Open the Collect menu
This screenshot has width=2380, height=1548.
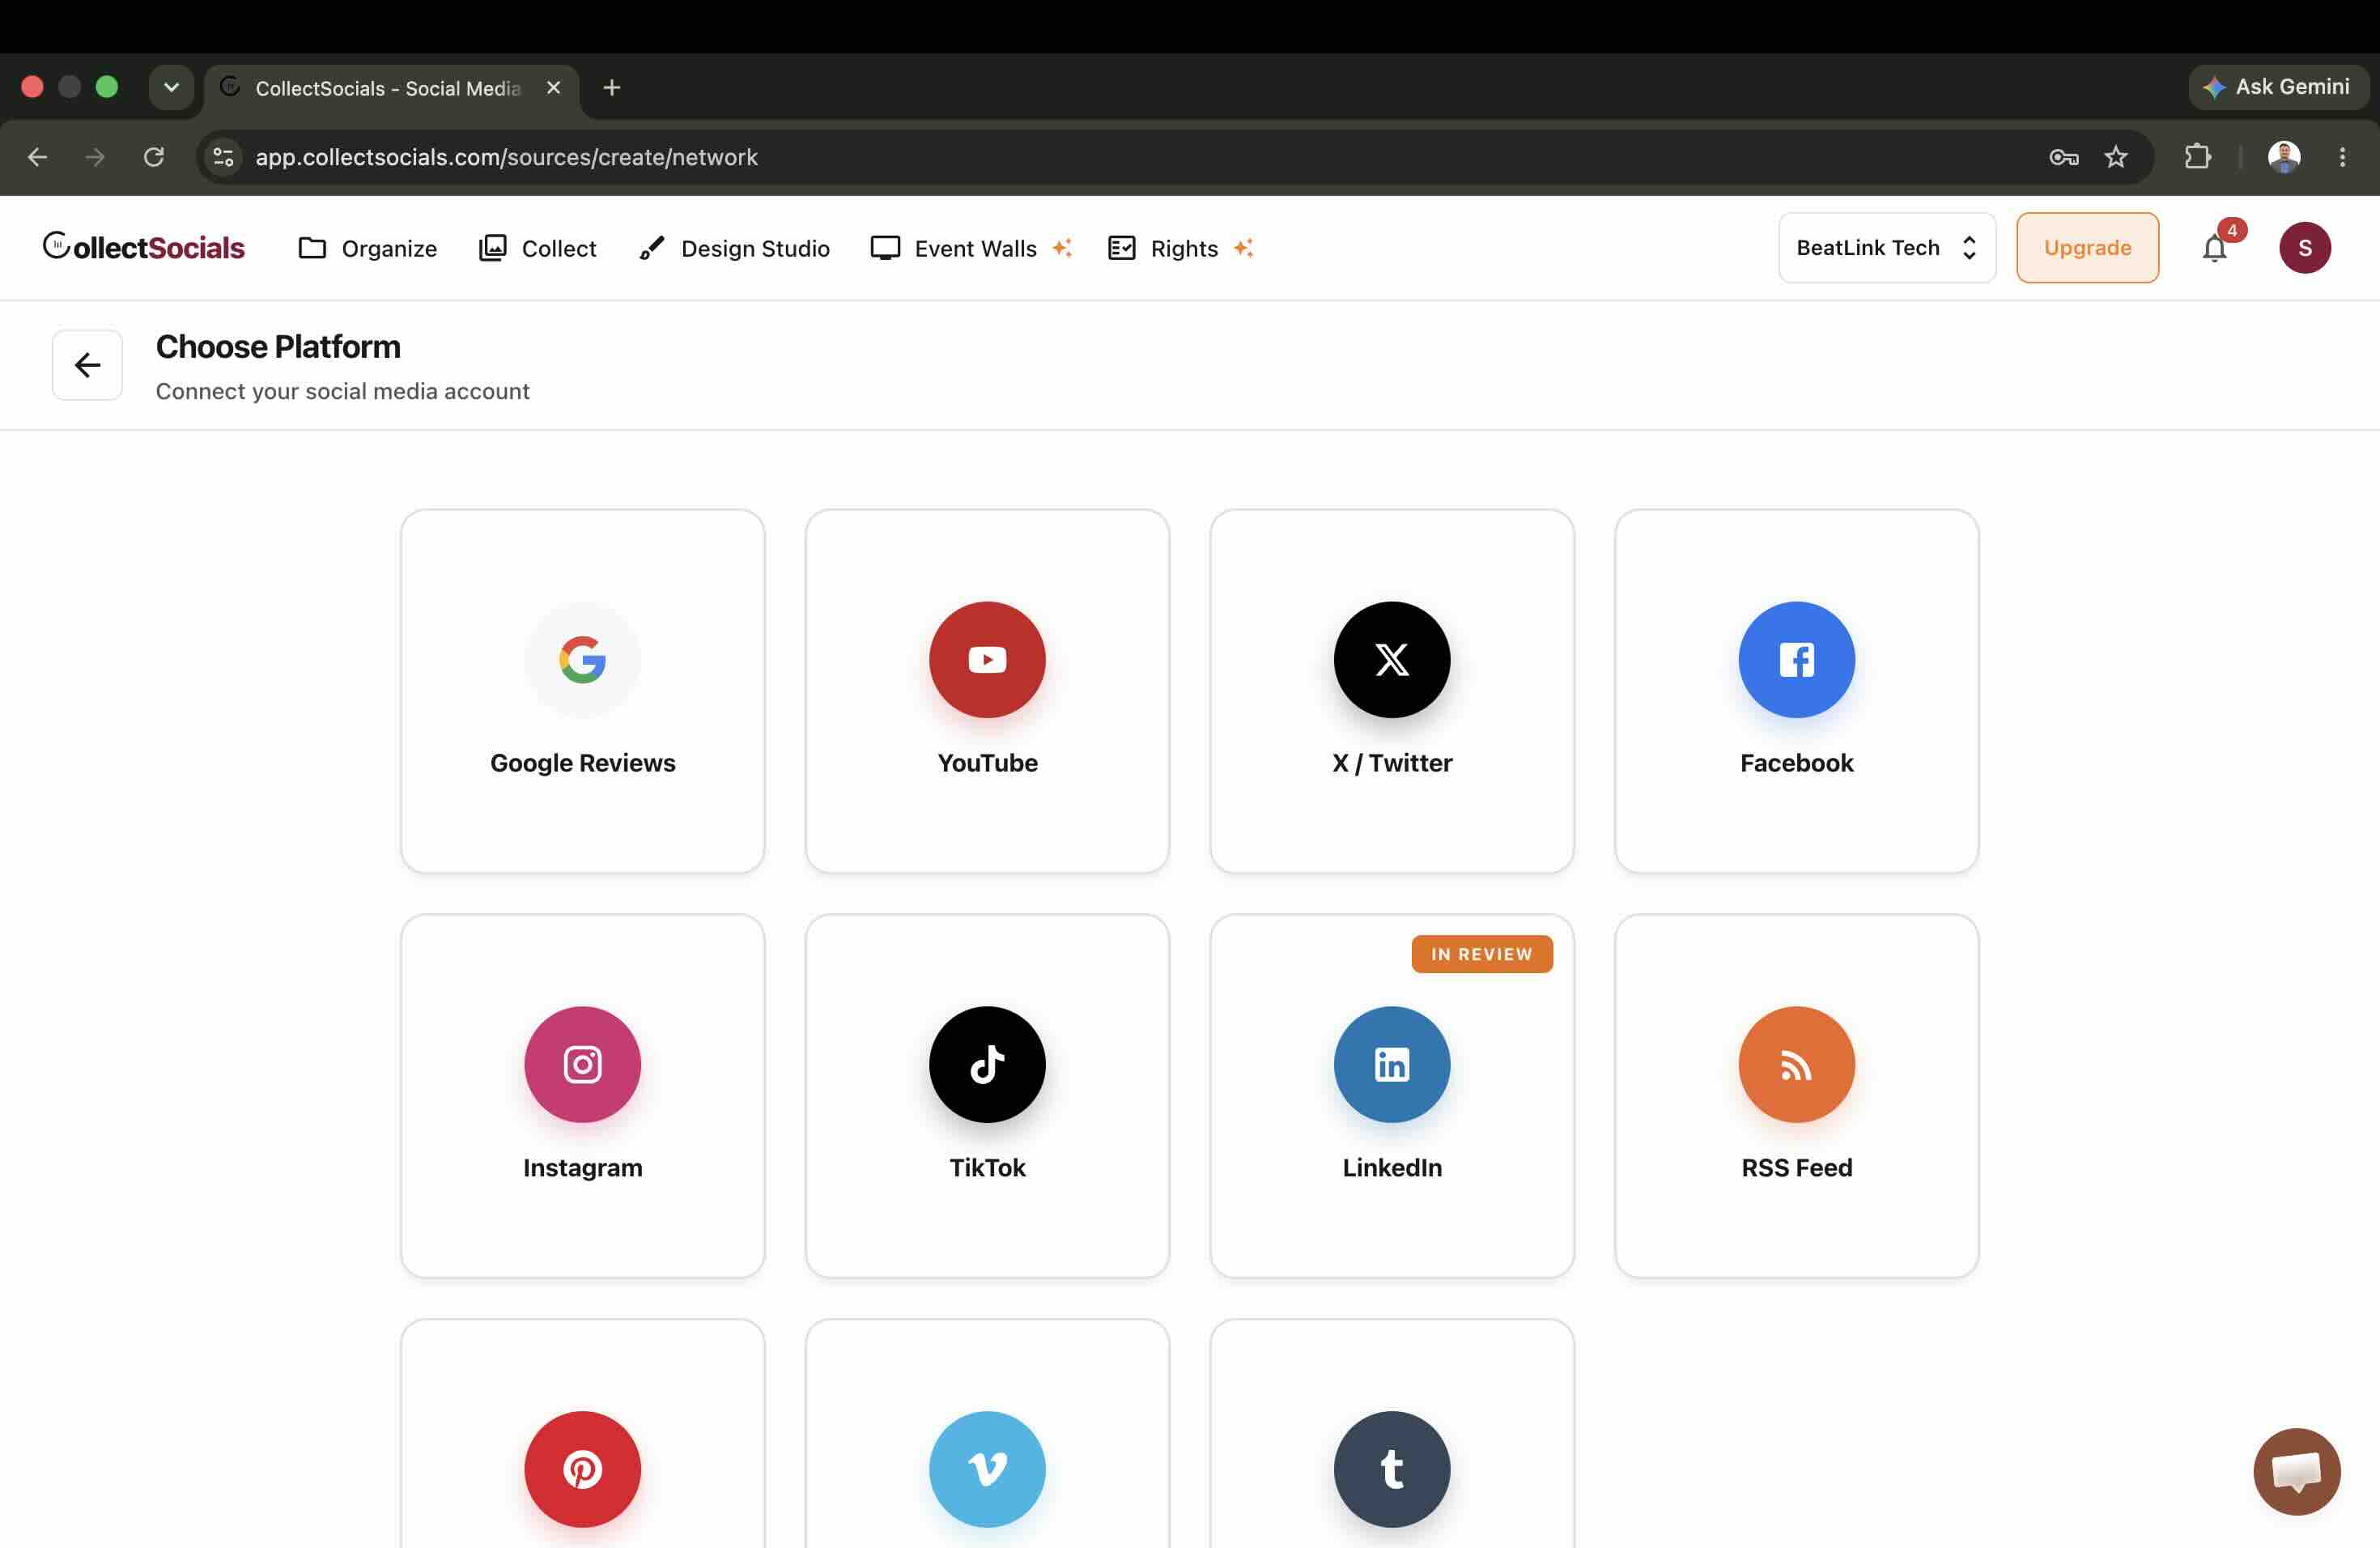537,248
